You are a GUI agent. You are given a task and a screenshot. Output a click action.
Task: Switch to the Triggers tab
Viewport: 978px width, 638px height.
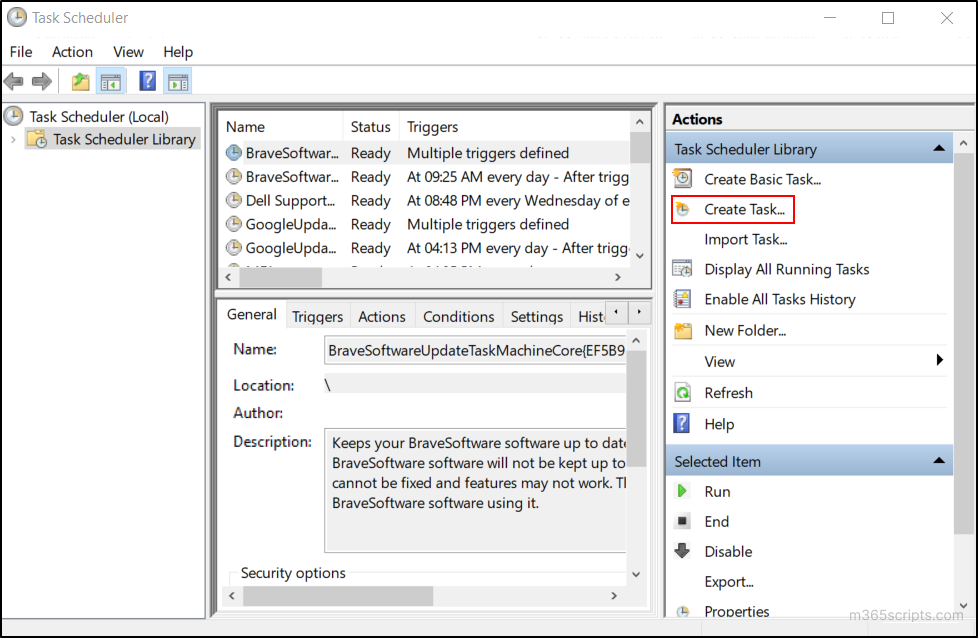tap(317, 315)
